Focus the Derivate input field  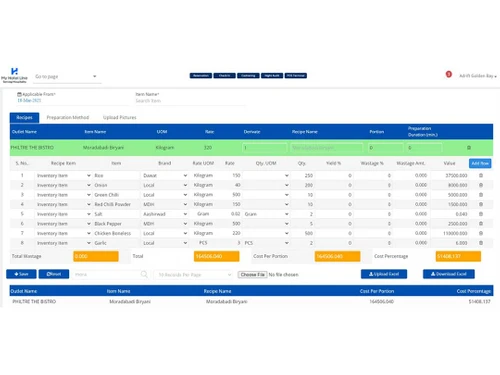pyautogui.click(x=264, y=148)
